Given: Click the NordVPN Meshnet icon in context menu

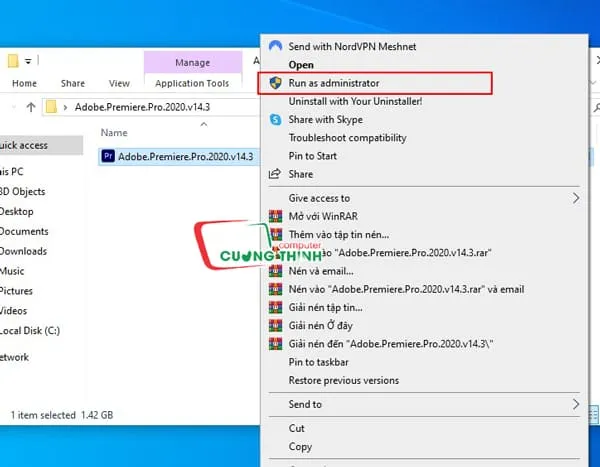Looking at the screenshot, I should (x=275, y=46).
